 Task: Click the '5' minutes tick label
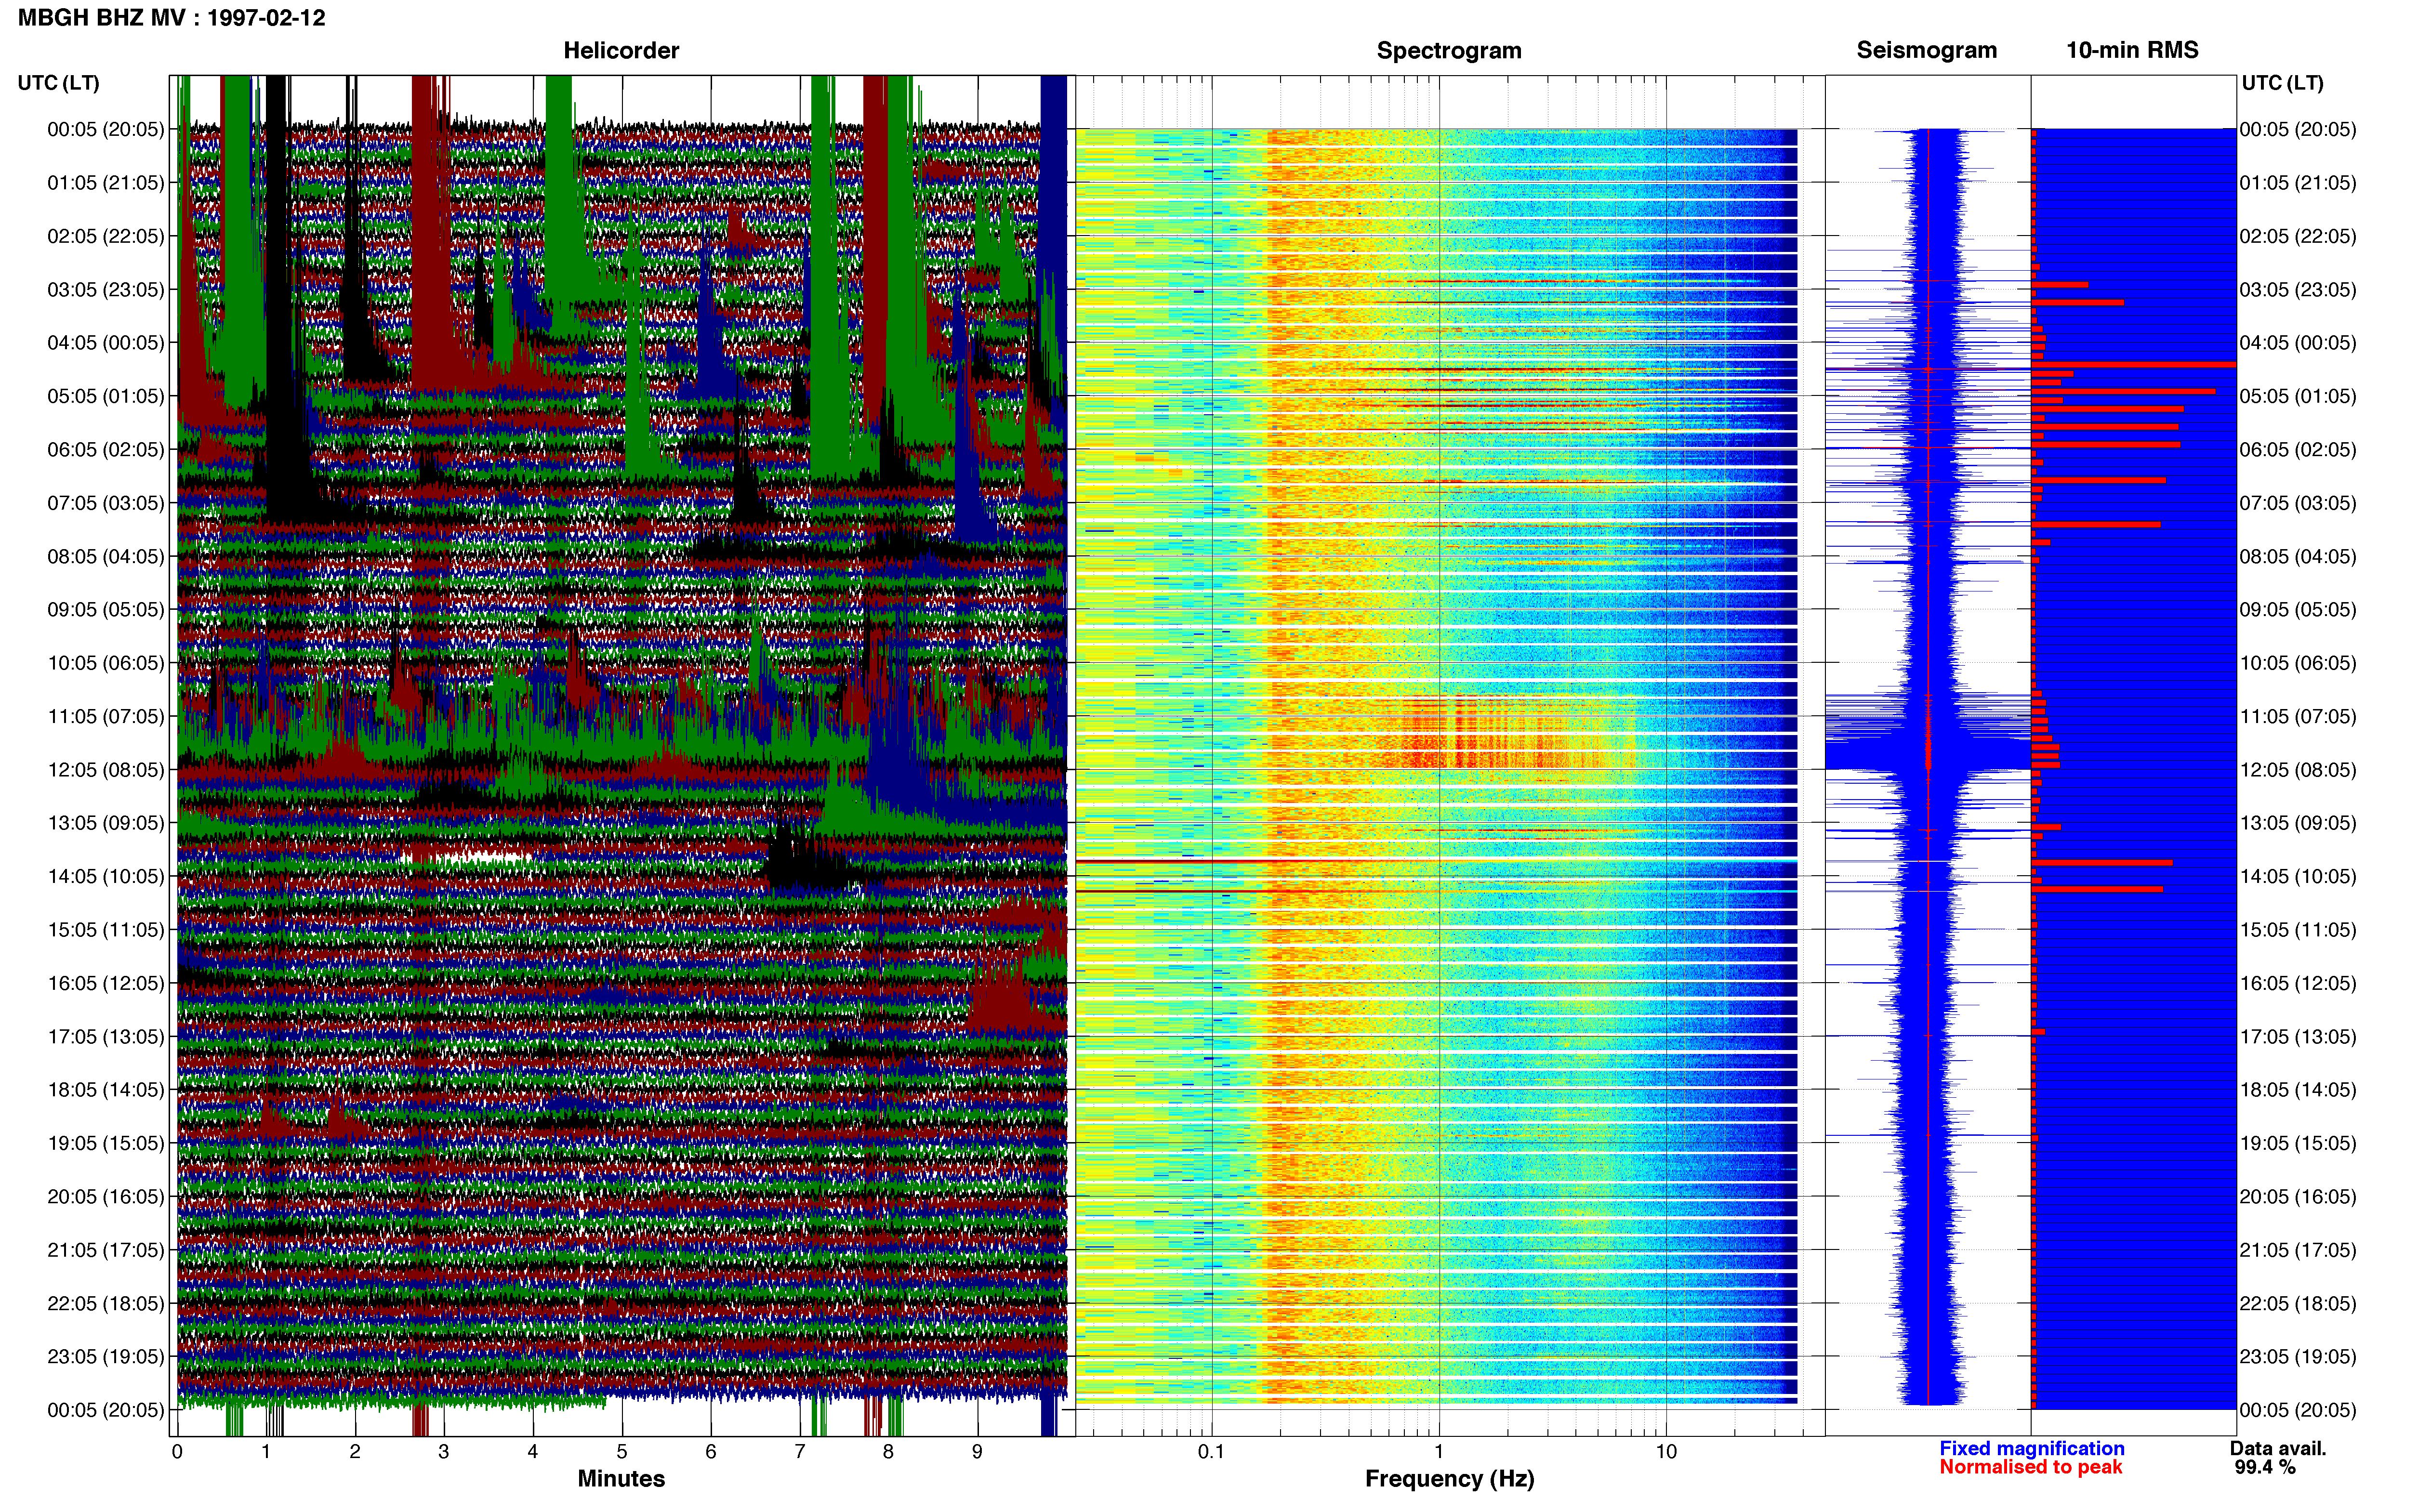pos(622,1451)
